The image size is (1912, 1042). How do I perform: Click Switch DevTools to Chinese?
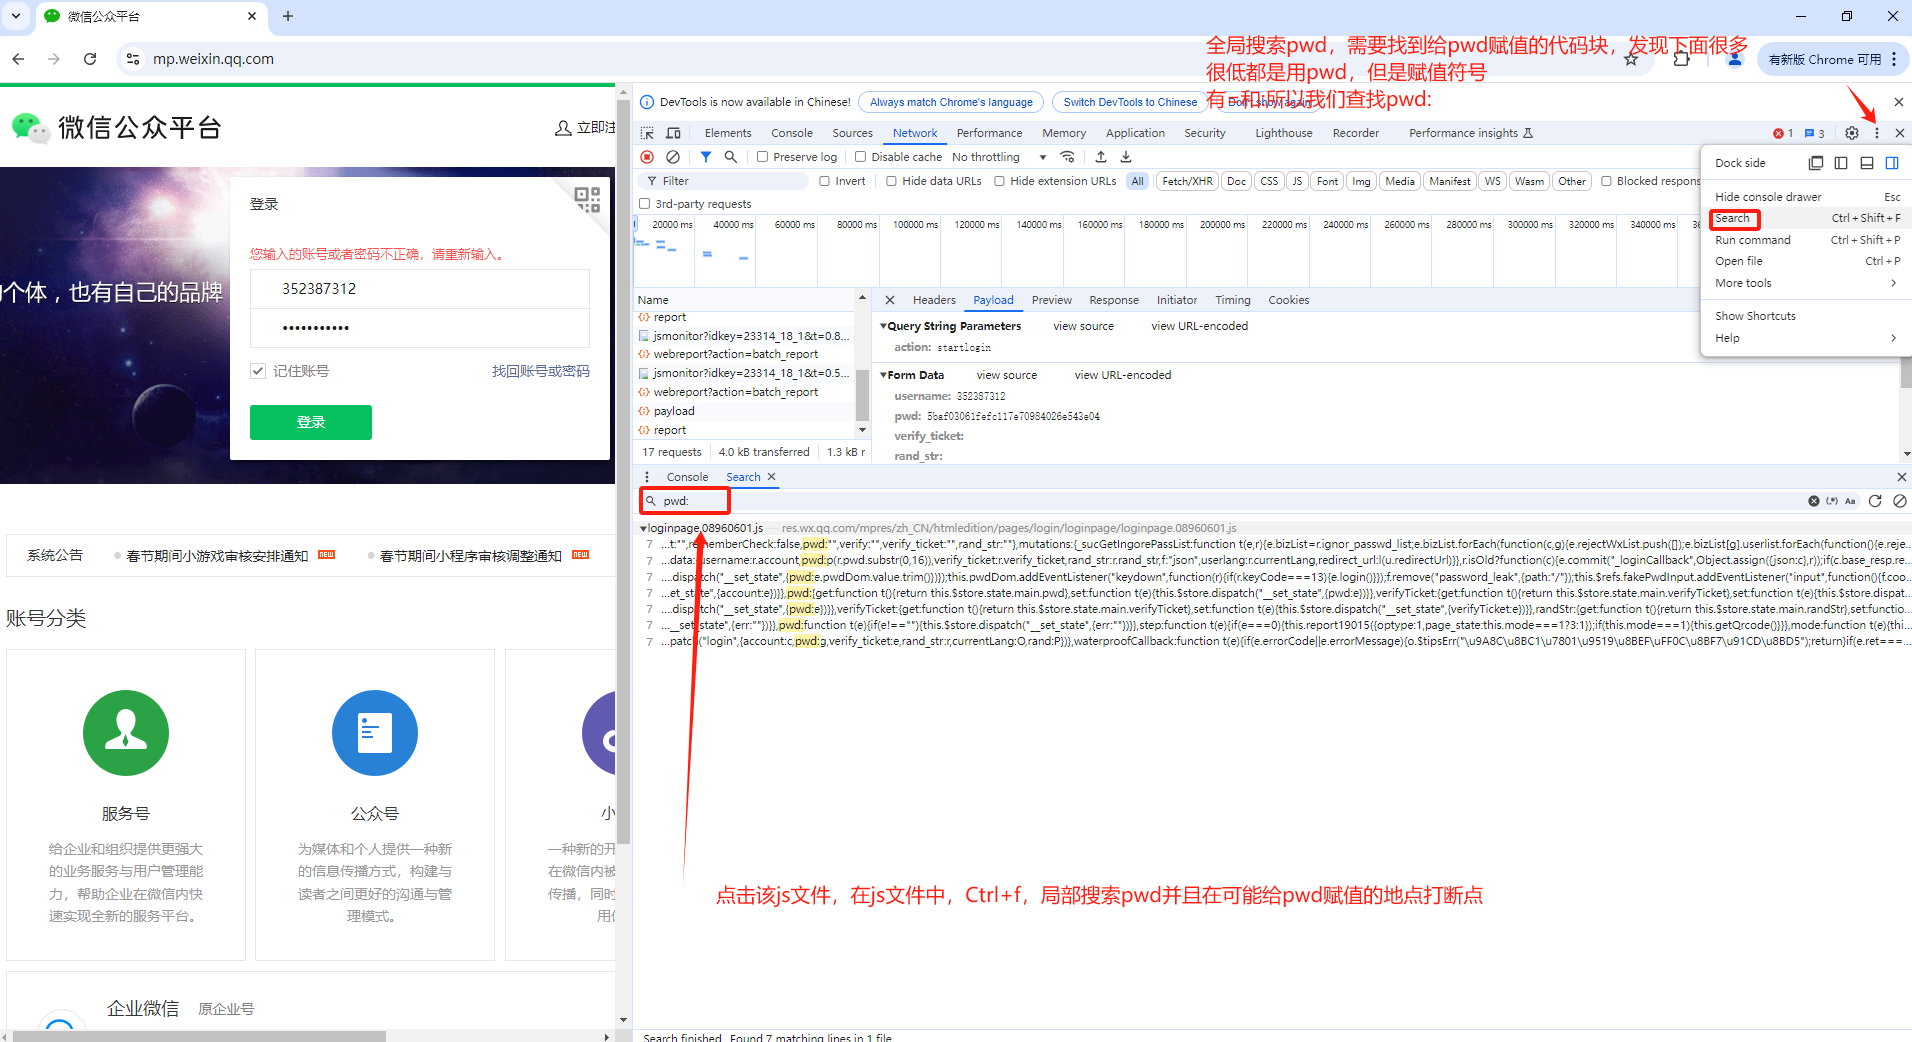(1130, 102)
